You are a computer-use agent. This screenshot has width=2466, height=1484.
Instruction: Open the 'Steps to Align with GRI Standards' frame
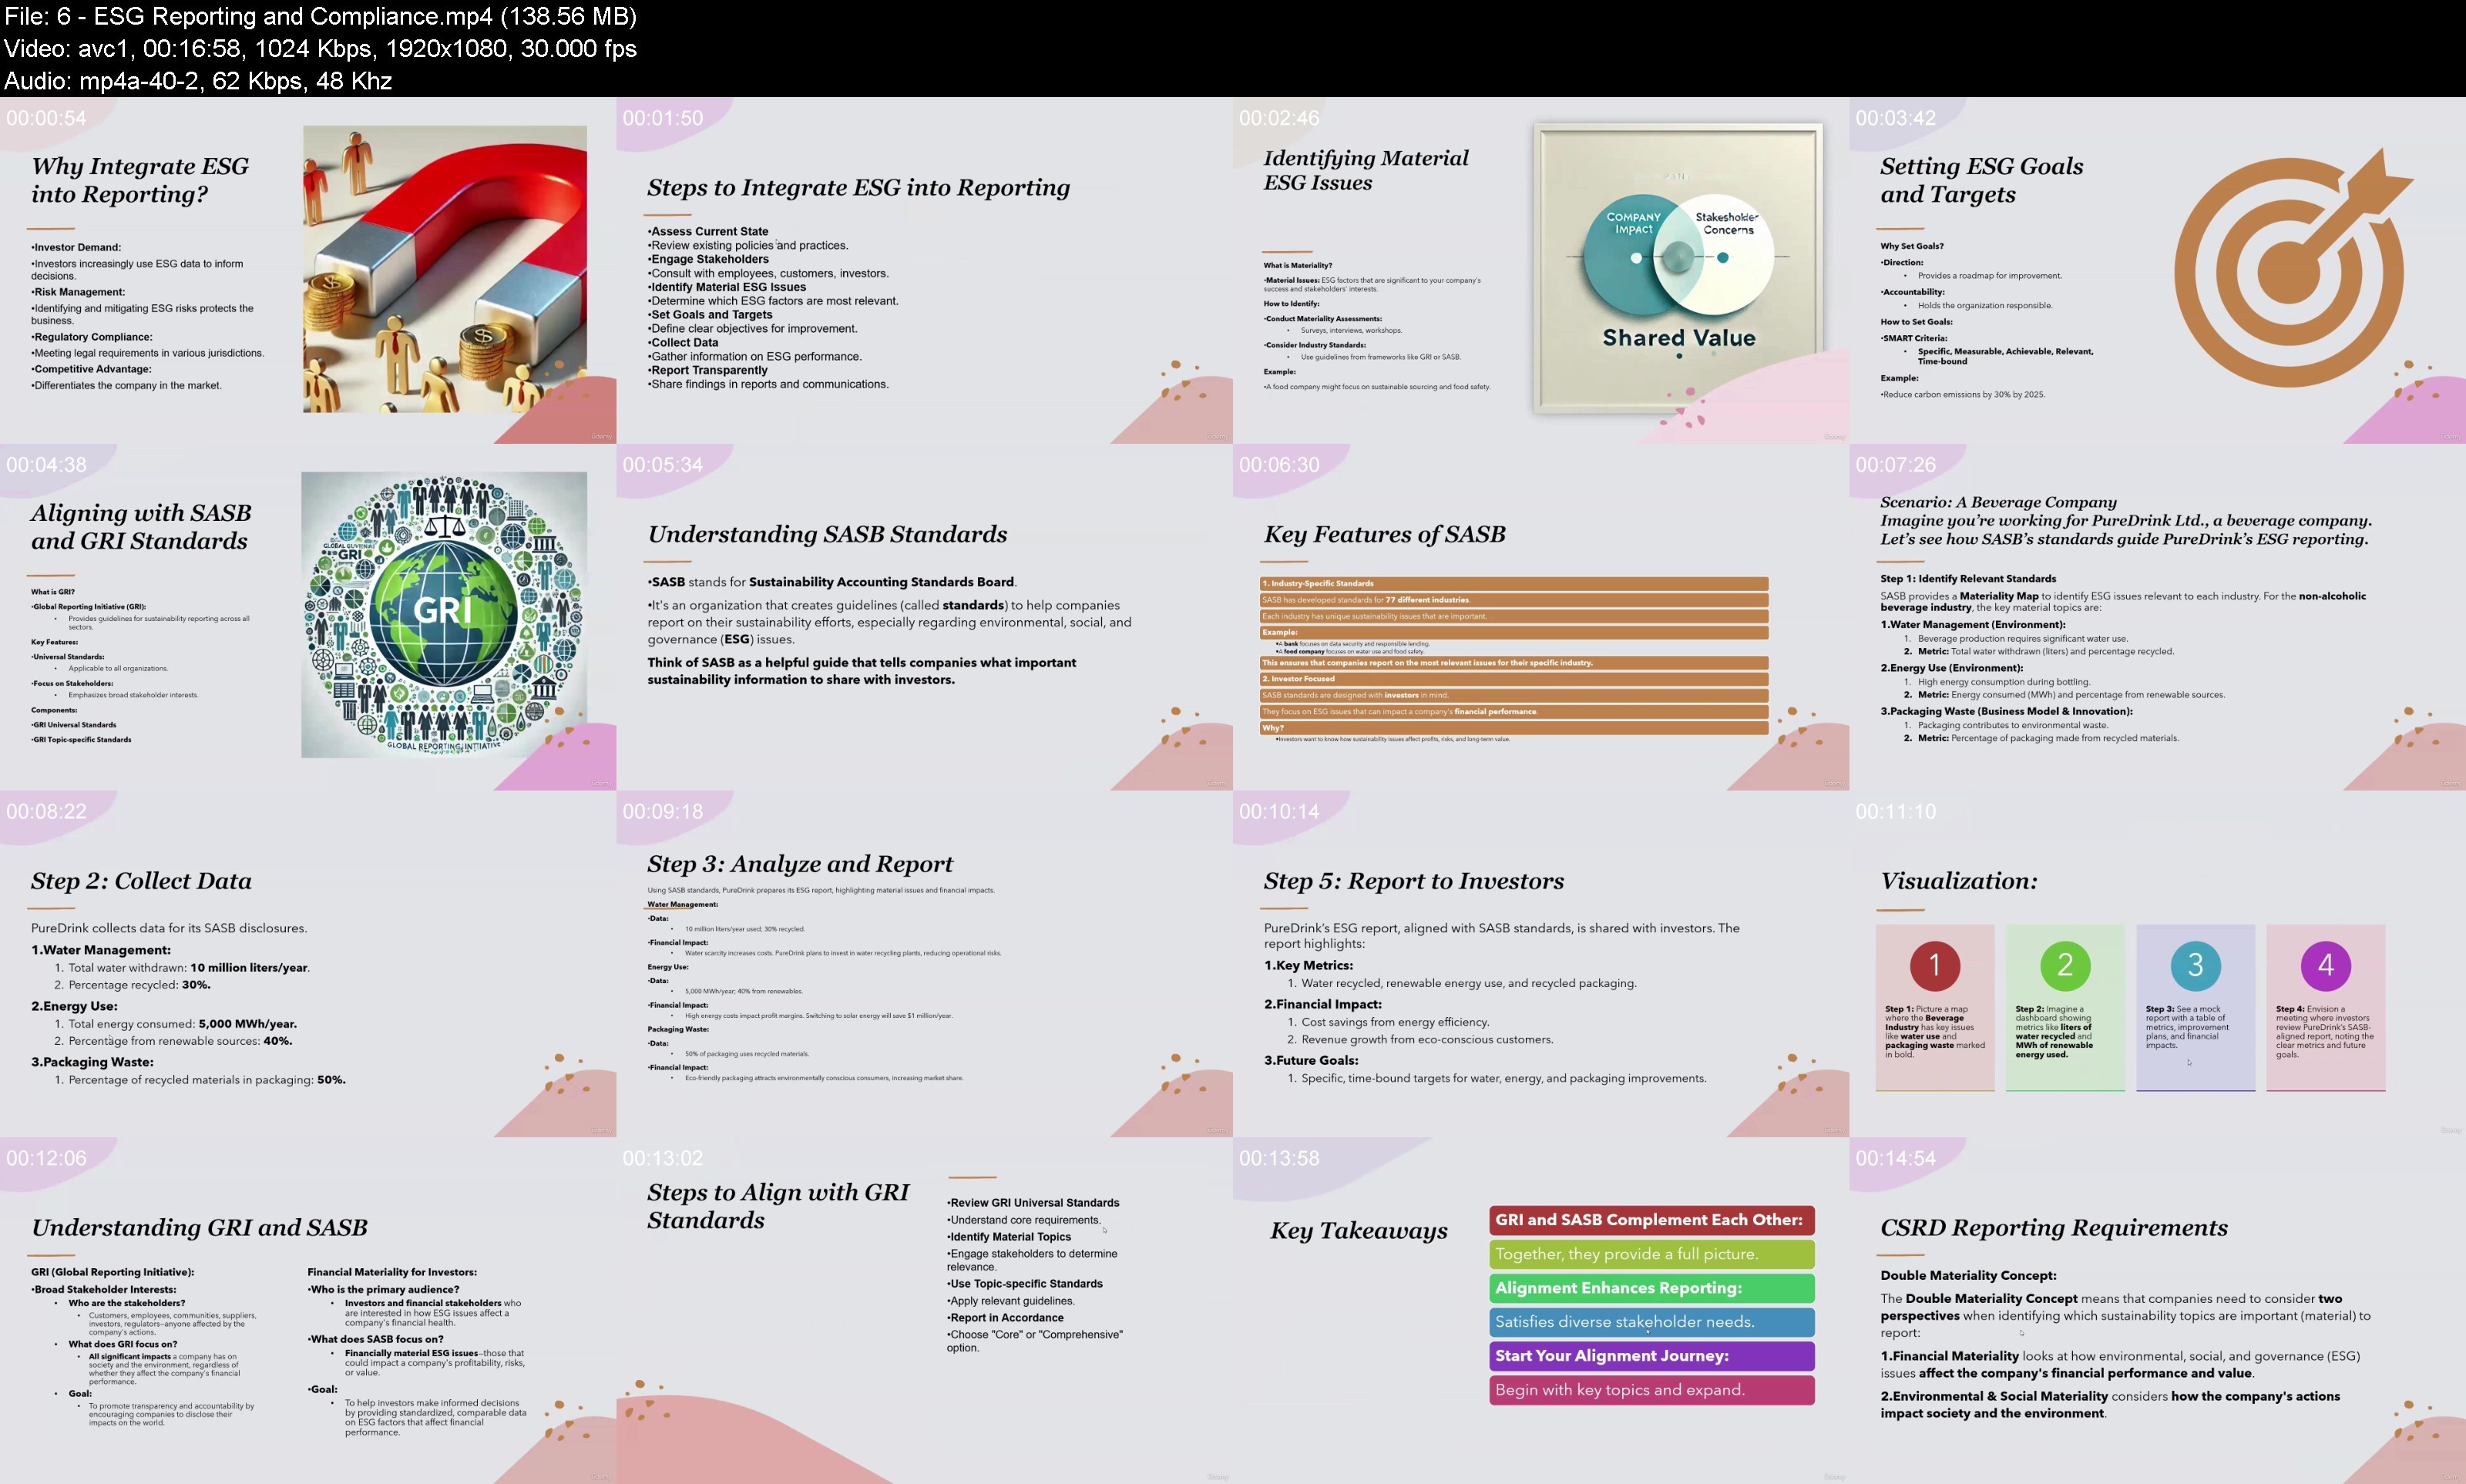coord(924,1311)
